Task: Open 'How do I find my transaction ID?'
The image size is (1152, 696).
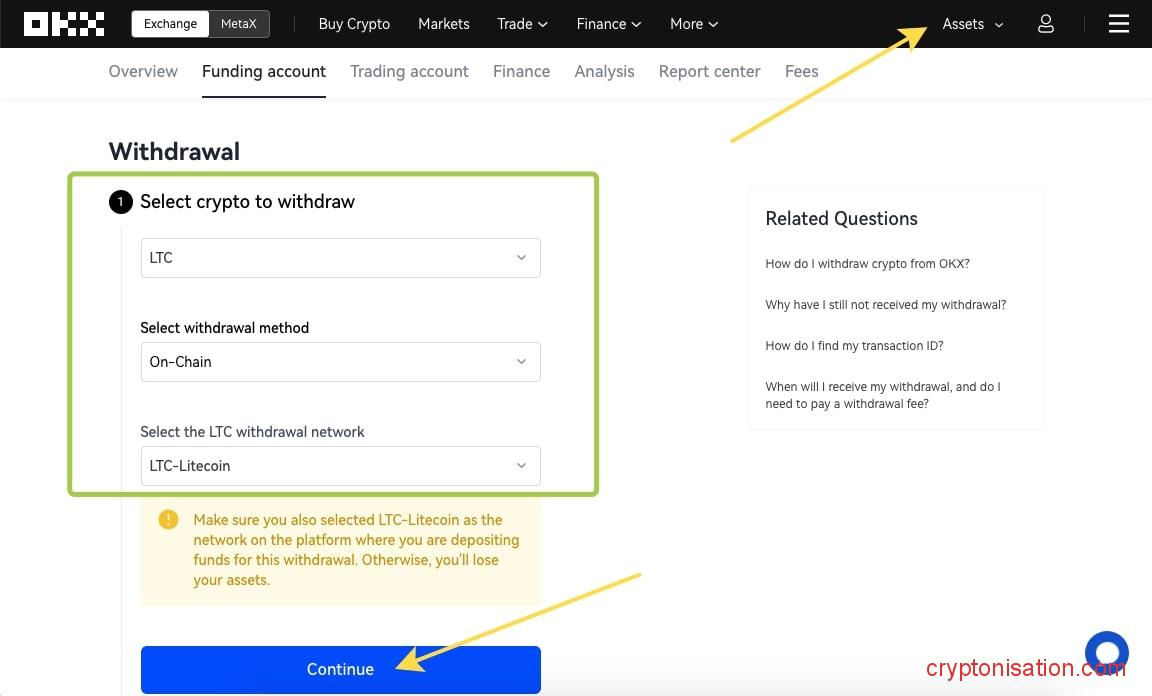Action: pos(854,346)
